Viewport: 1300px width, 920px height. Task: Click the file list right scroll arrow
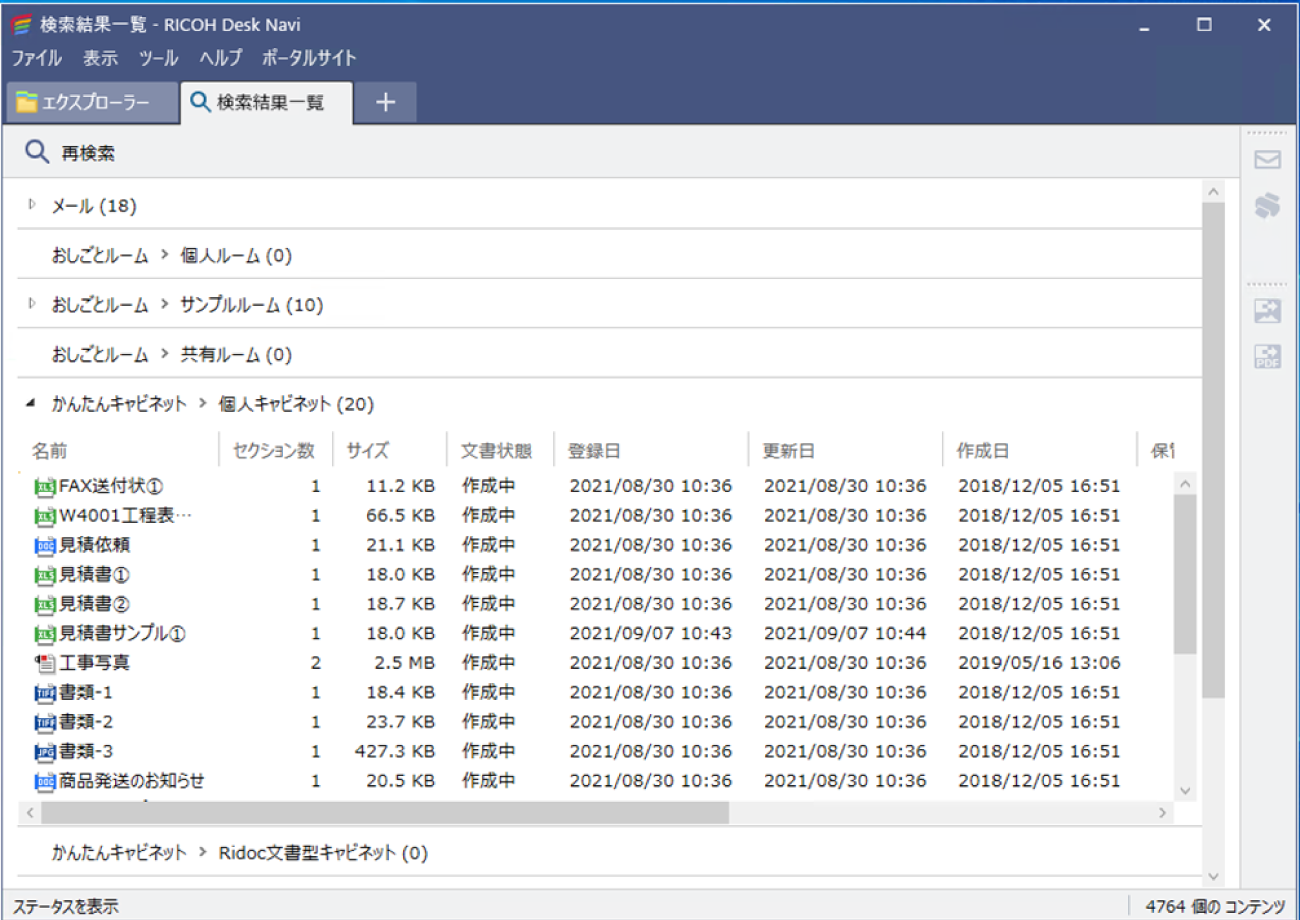pyautogui.click(x=1162, y=813)
